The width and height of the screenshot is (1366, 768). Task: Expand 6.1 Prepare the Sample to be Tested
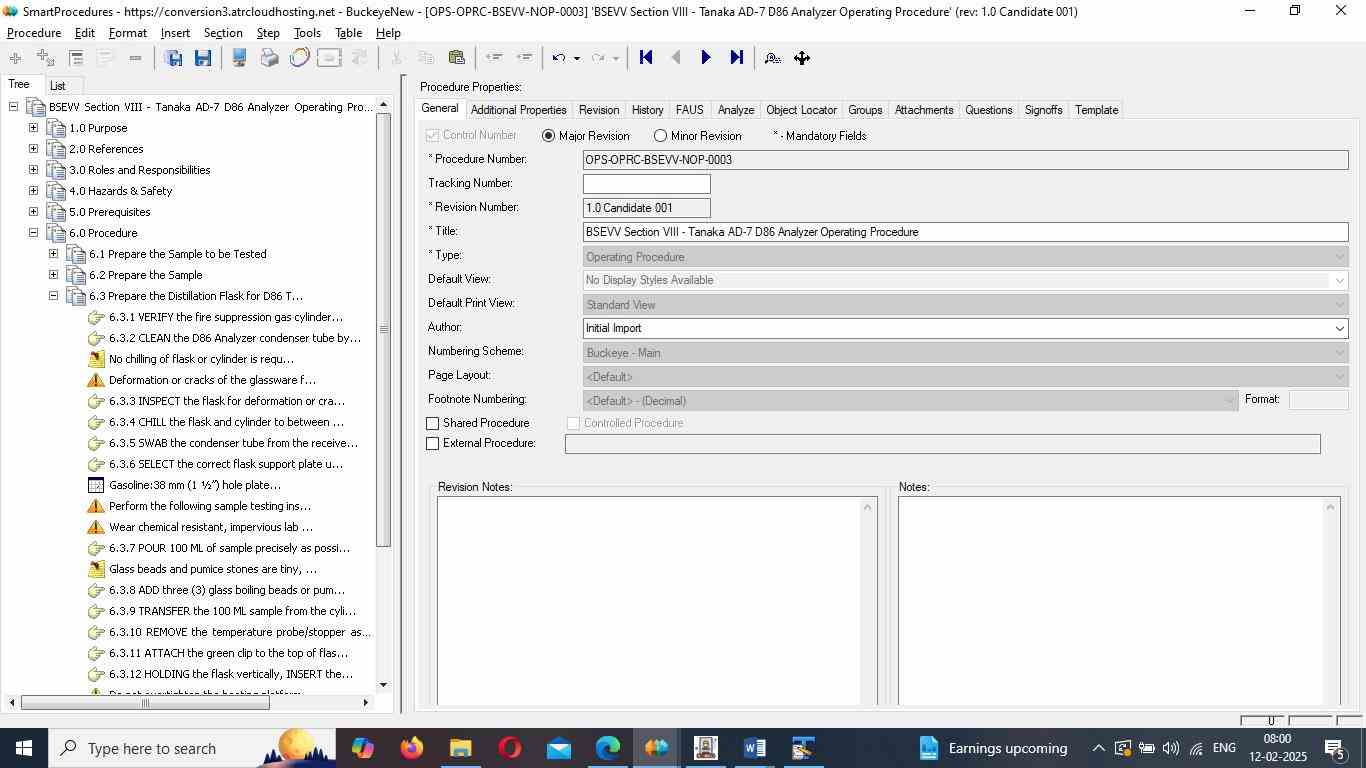click(x=53, y=254)
